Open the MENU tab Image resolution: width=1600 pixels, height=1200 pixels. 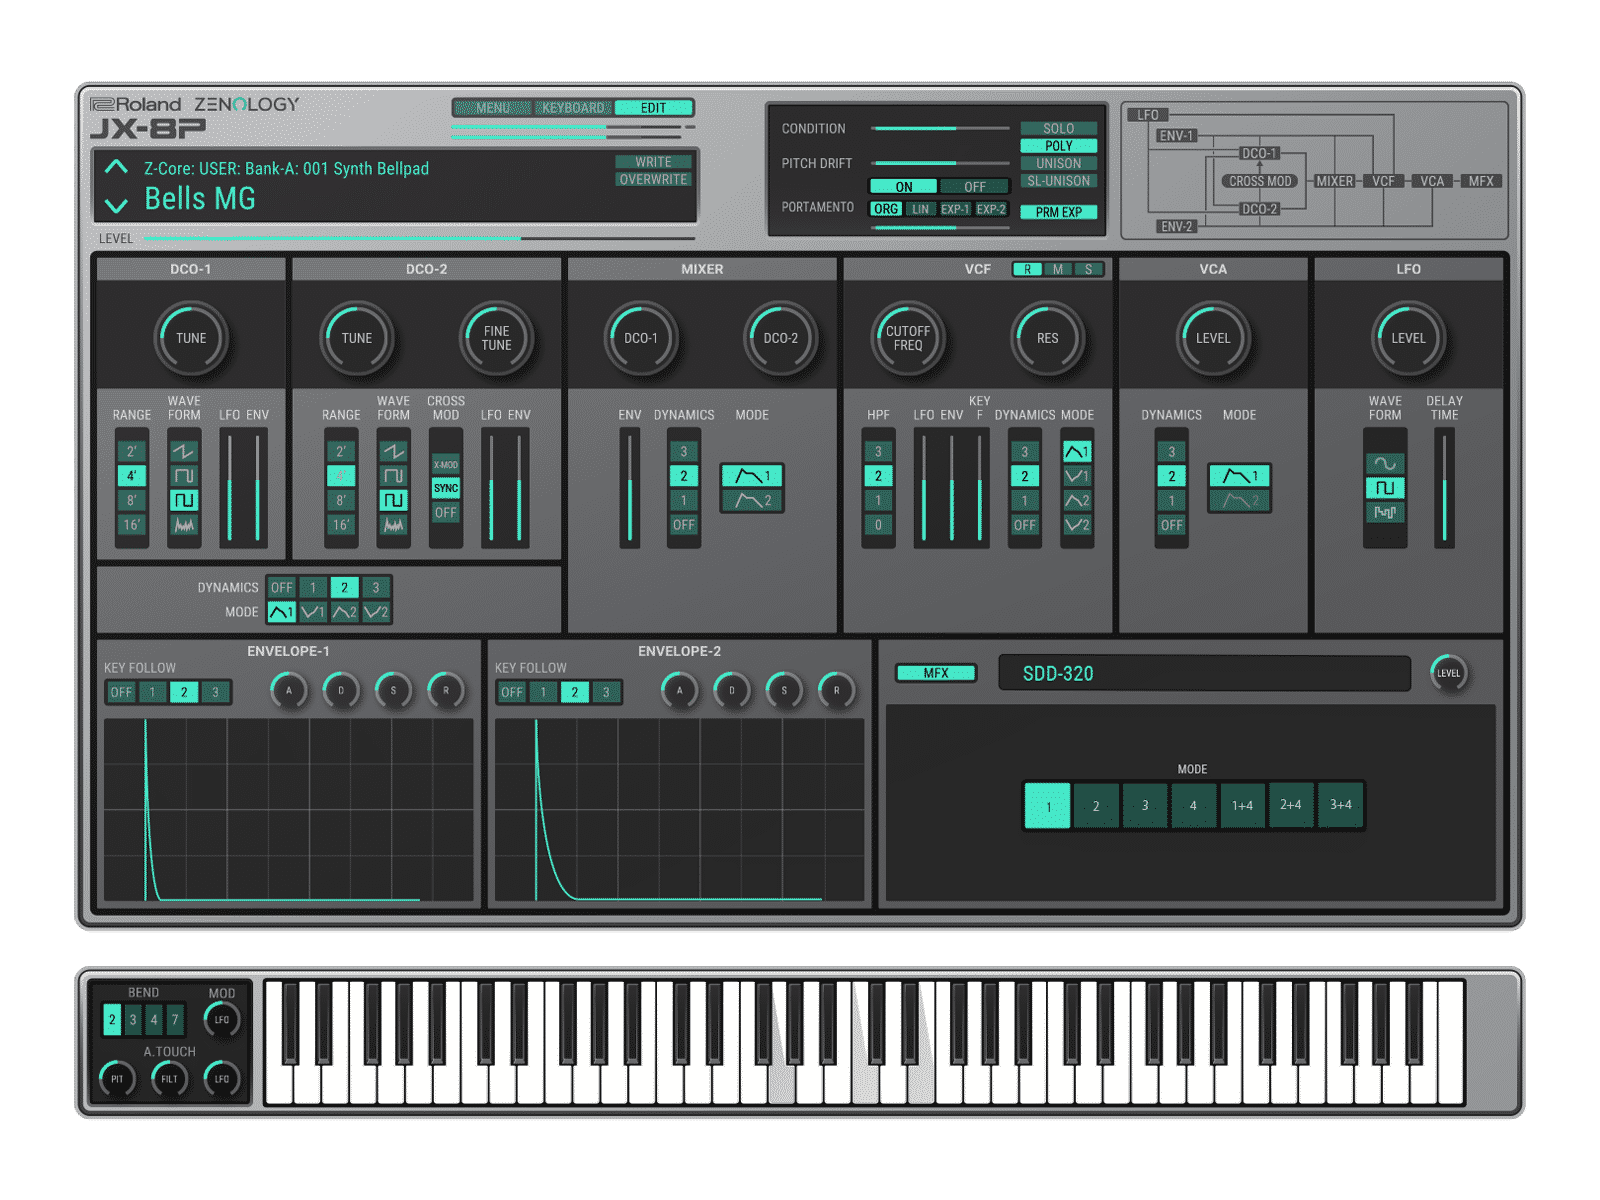[x=493, y=108]
